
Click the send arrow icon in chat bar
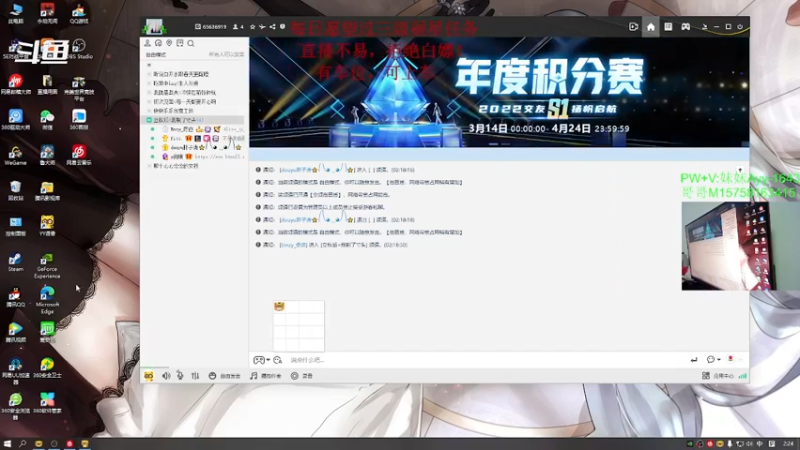(693, 360)
